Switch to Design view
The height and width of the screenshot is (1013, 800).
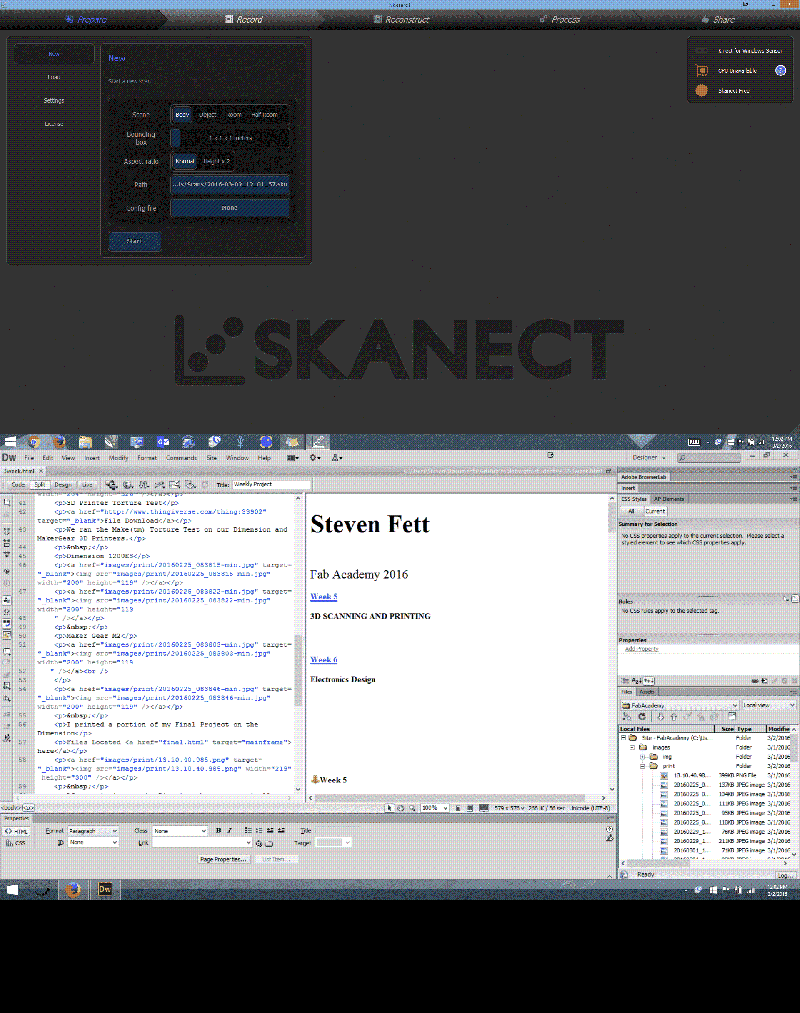63,485
